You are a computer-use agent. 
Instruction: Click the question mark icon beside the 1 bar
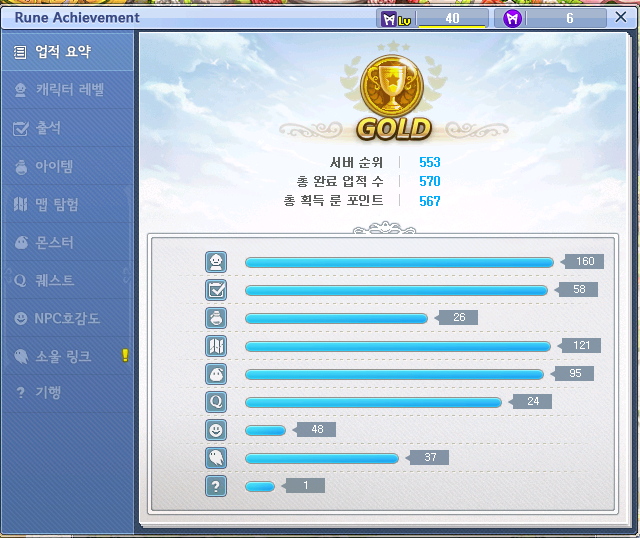coord(216,486)
